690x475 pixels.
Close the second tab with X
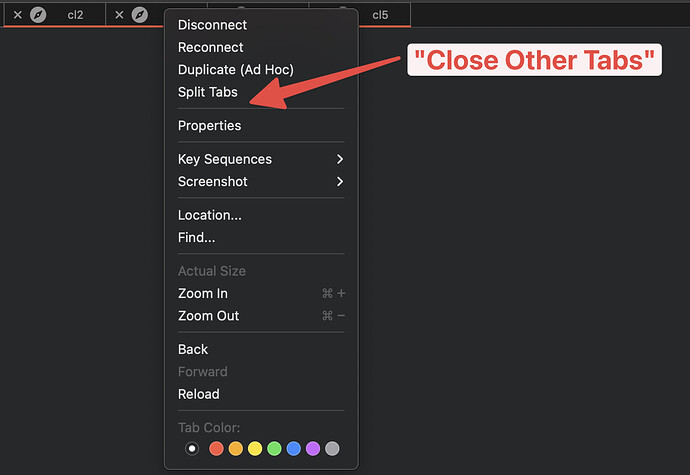click(x=119, y=15)
